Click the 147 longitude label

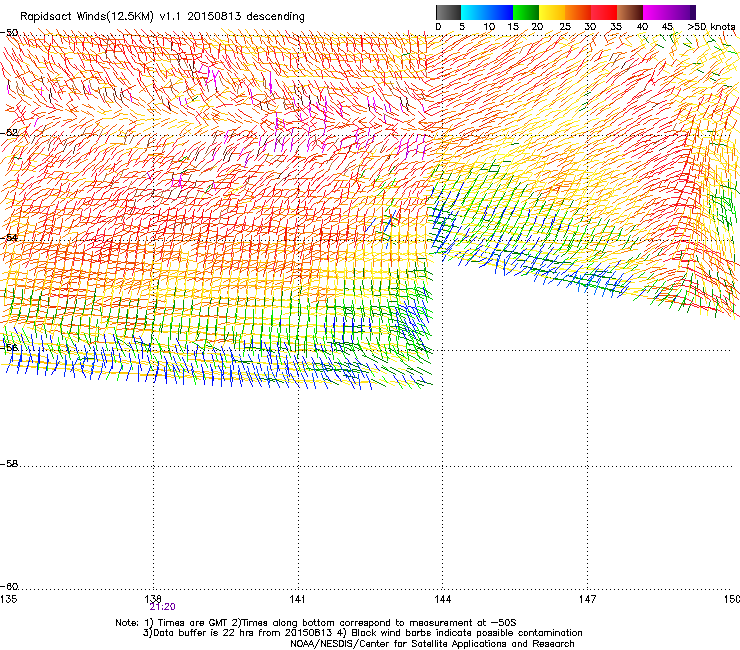pyautogui.click(x=588, y=599)
